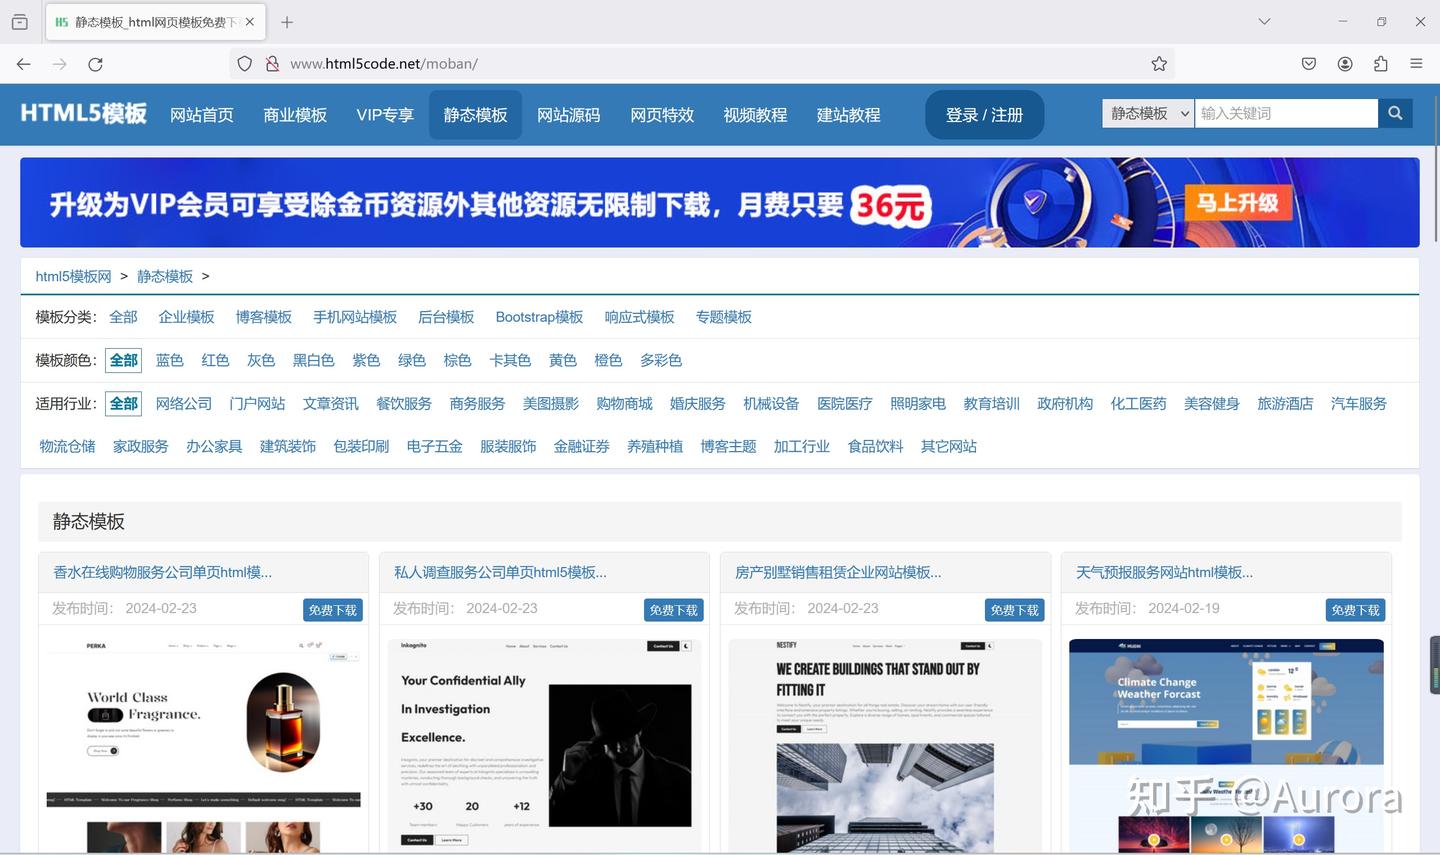This screenshot has width=1440, height=855.
Task: Click the sidebar panel icon left of the tab
Action: [x=19, y=21]
